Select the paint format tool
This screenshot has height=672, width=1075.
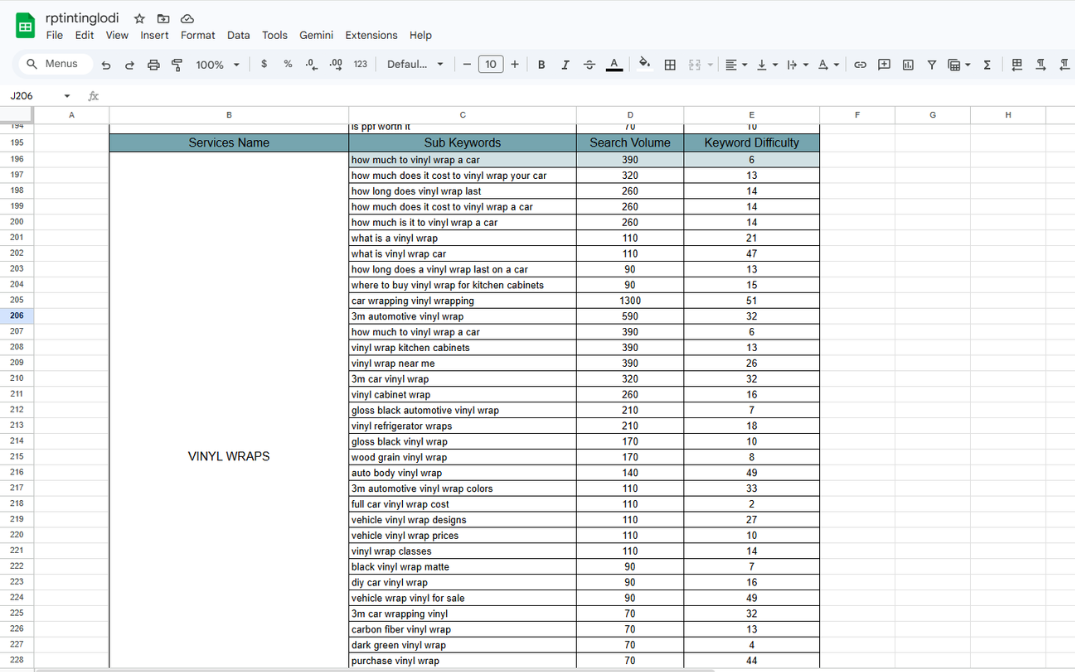coord(177,65)
